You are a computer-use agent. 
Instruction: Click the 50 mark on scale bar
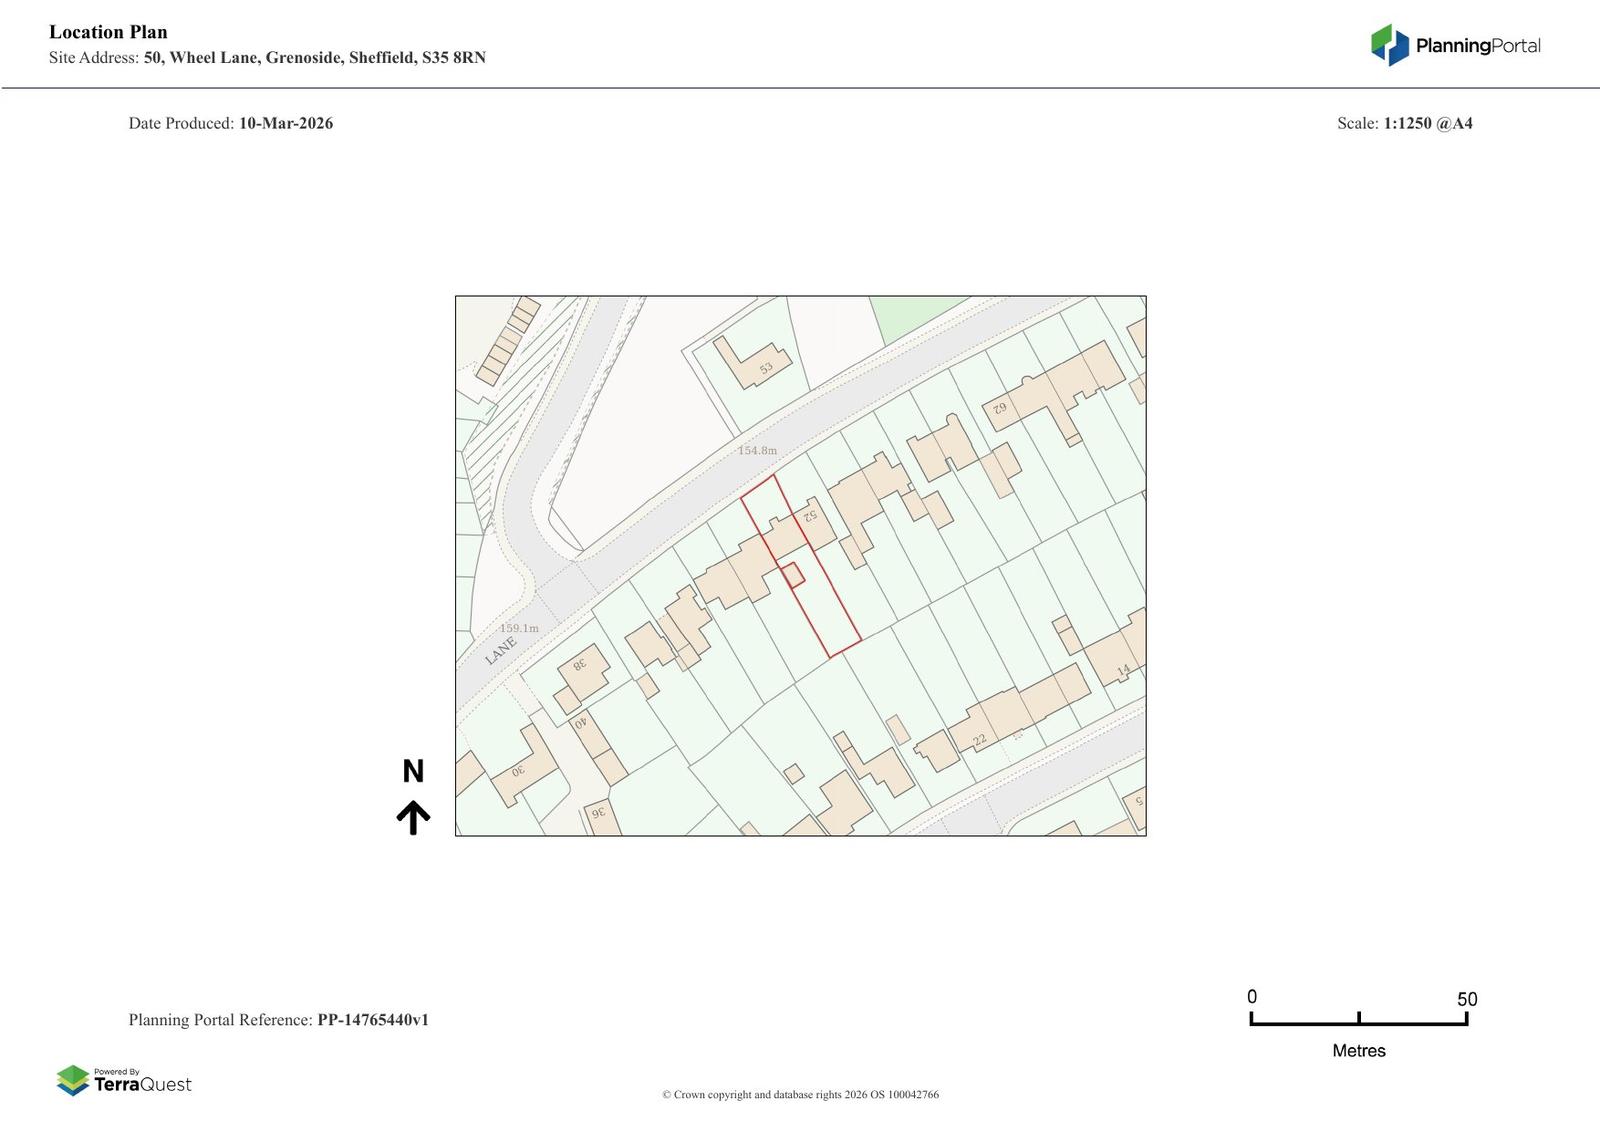point(1466,999)
